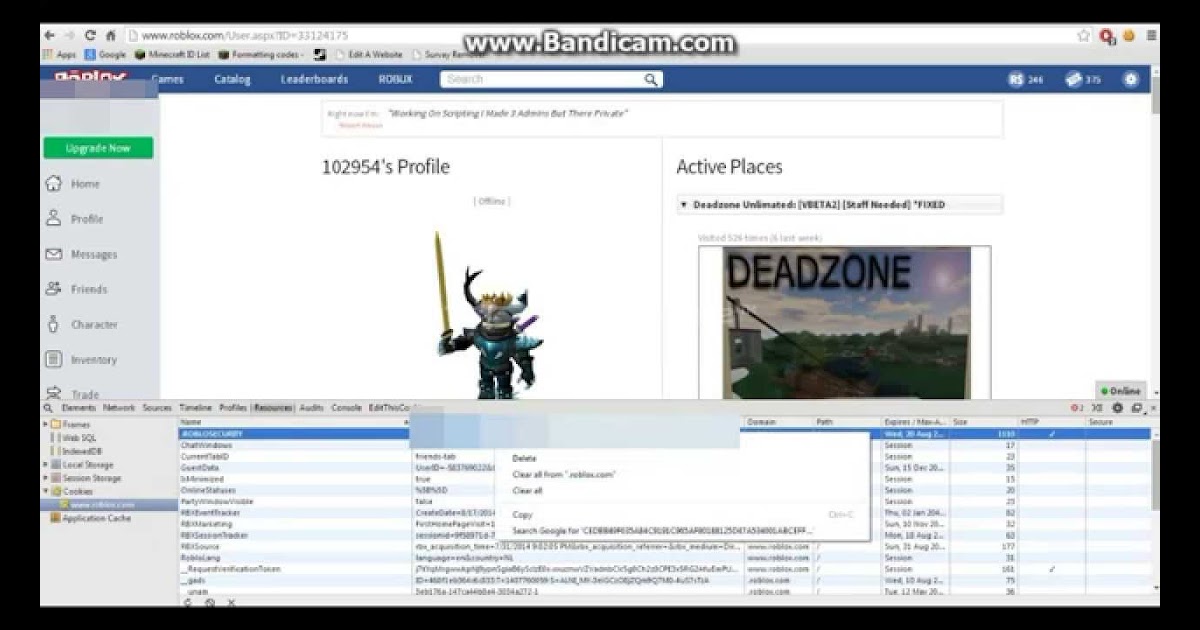Select the RBXEventTracker cookie row
Screen dimensions: 1200x630
point(665,512)
